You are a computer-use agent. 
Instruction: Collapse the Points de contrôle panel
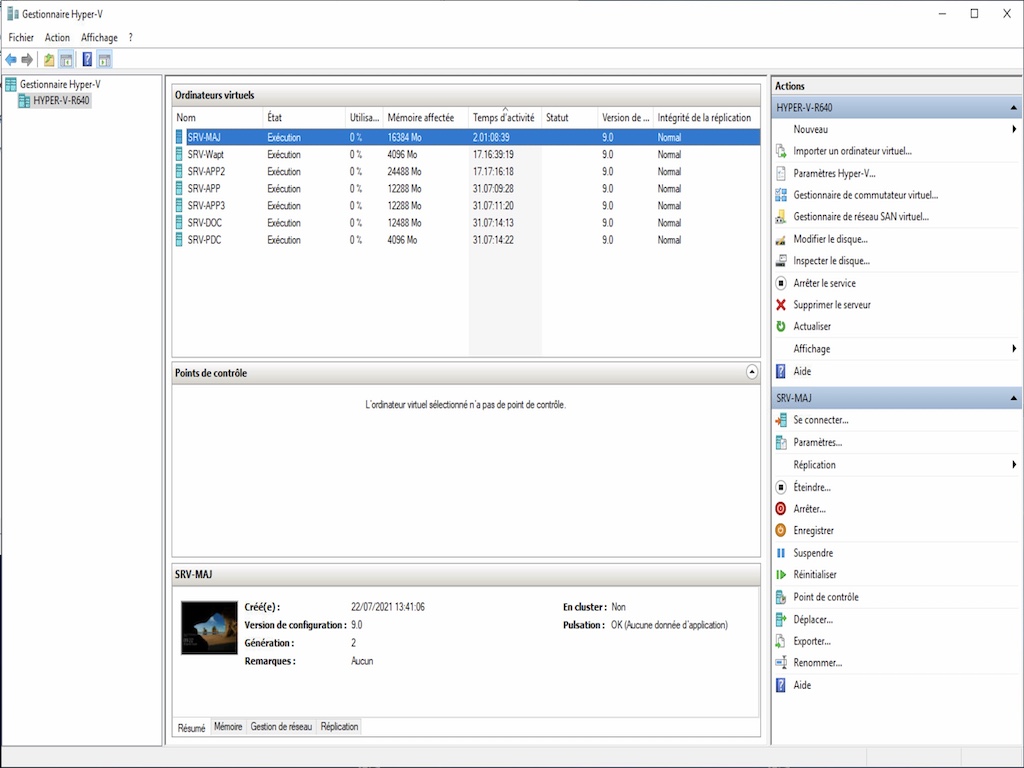click(x=752, y=372)
